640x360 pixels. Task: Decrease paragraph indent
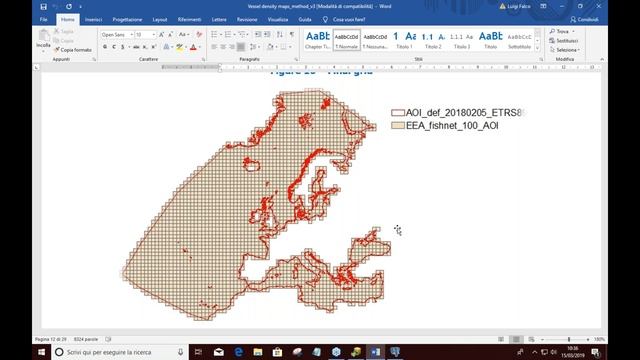pos(258,35)
